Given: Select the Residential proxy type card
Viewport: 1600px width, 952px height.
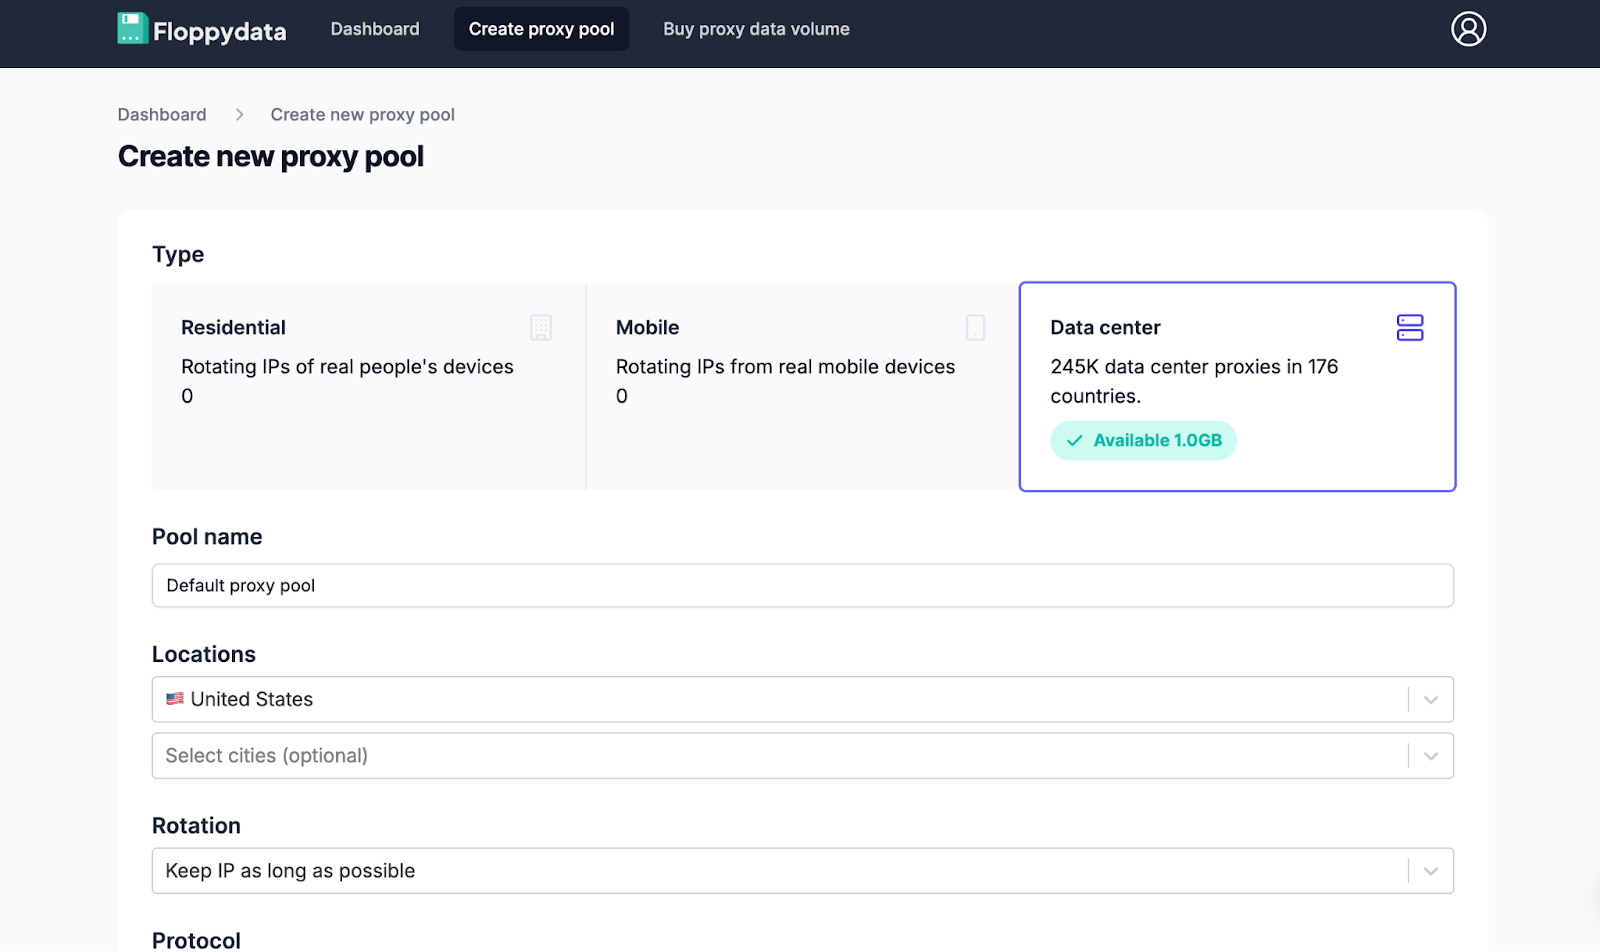Looking at the screenshot, I should [x=368, y=387].
